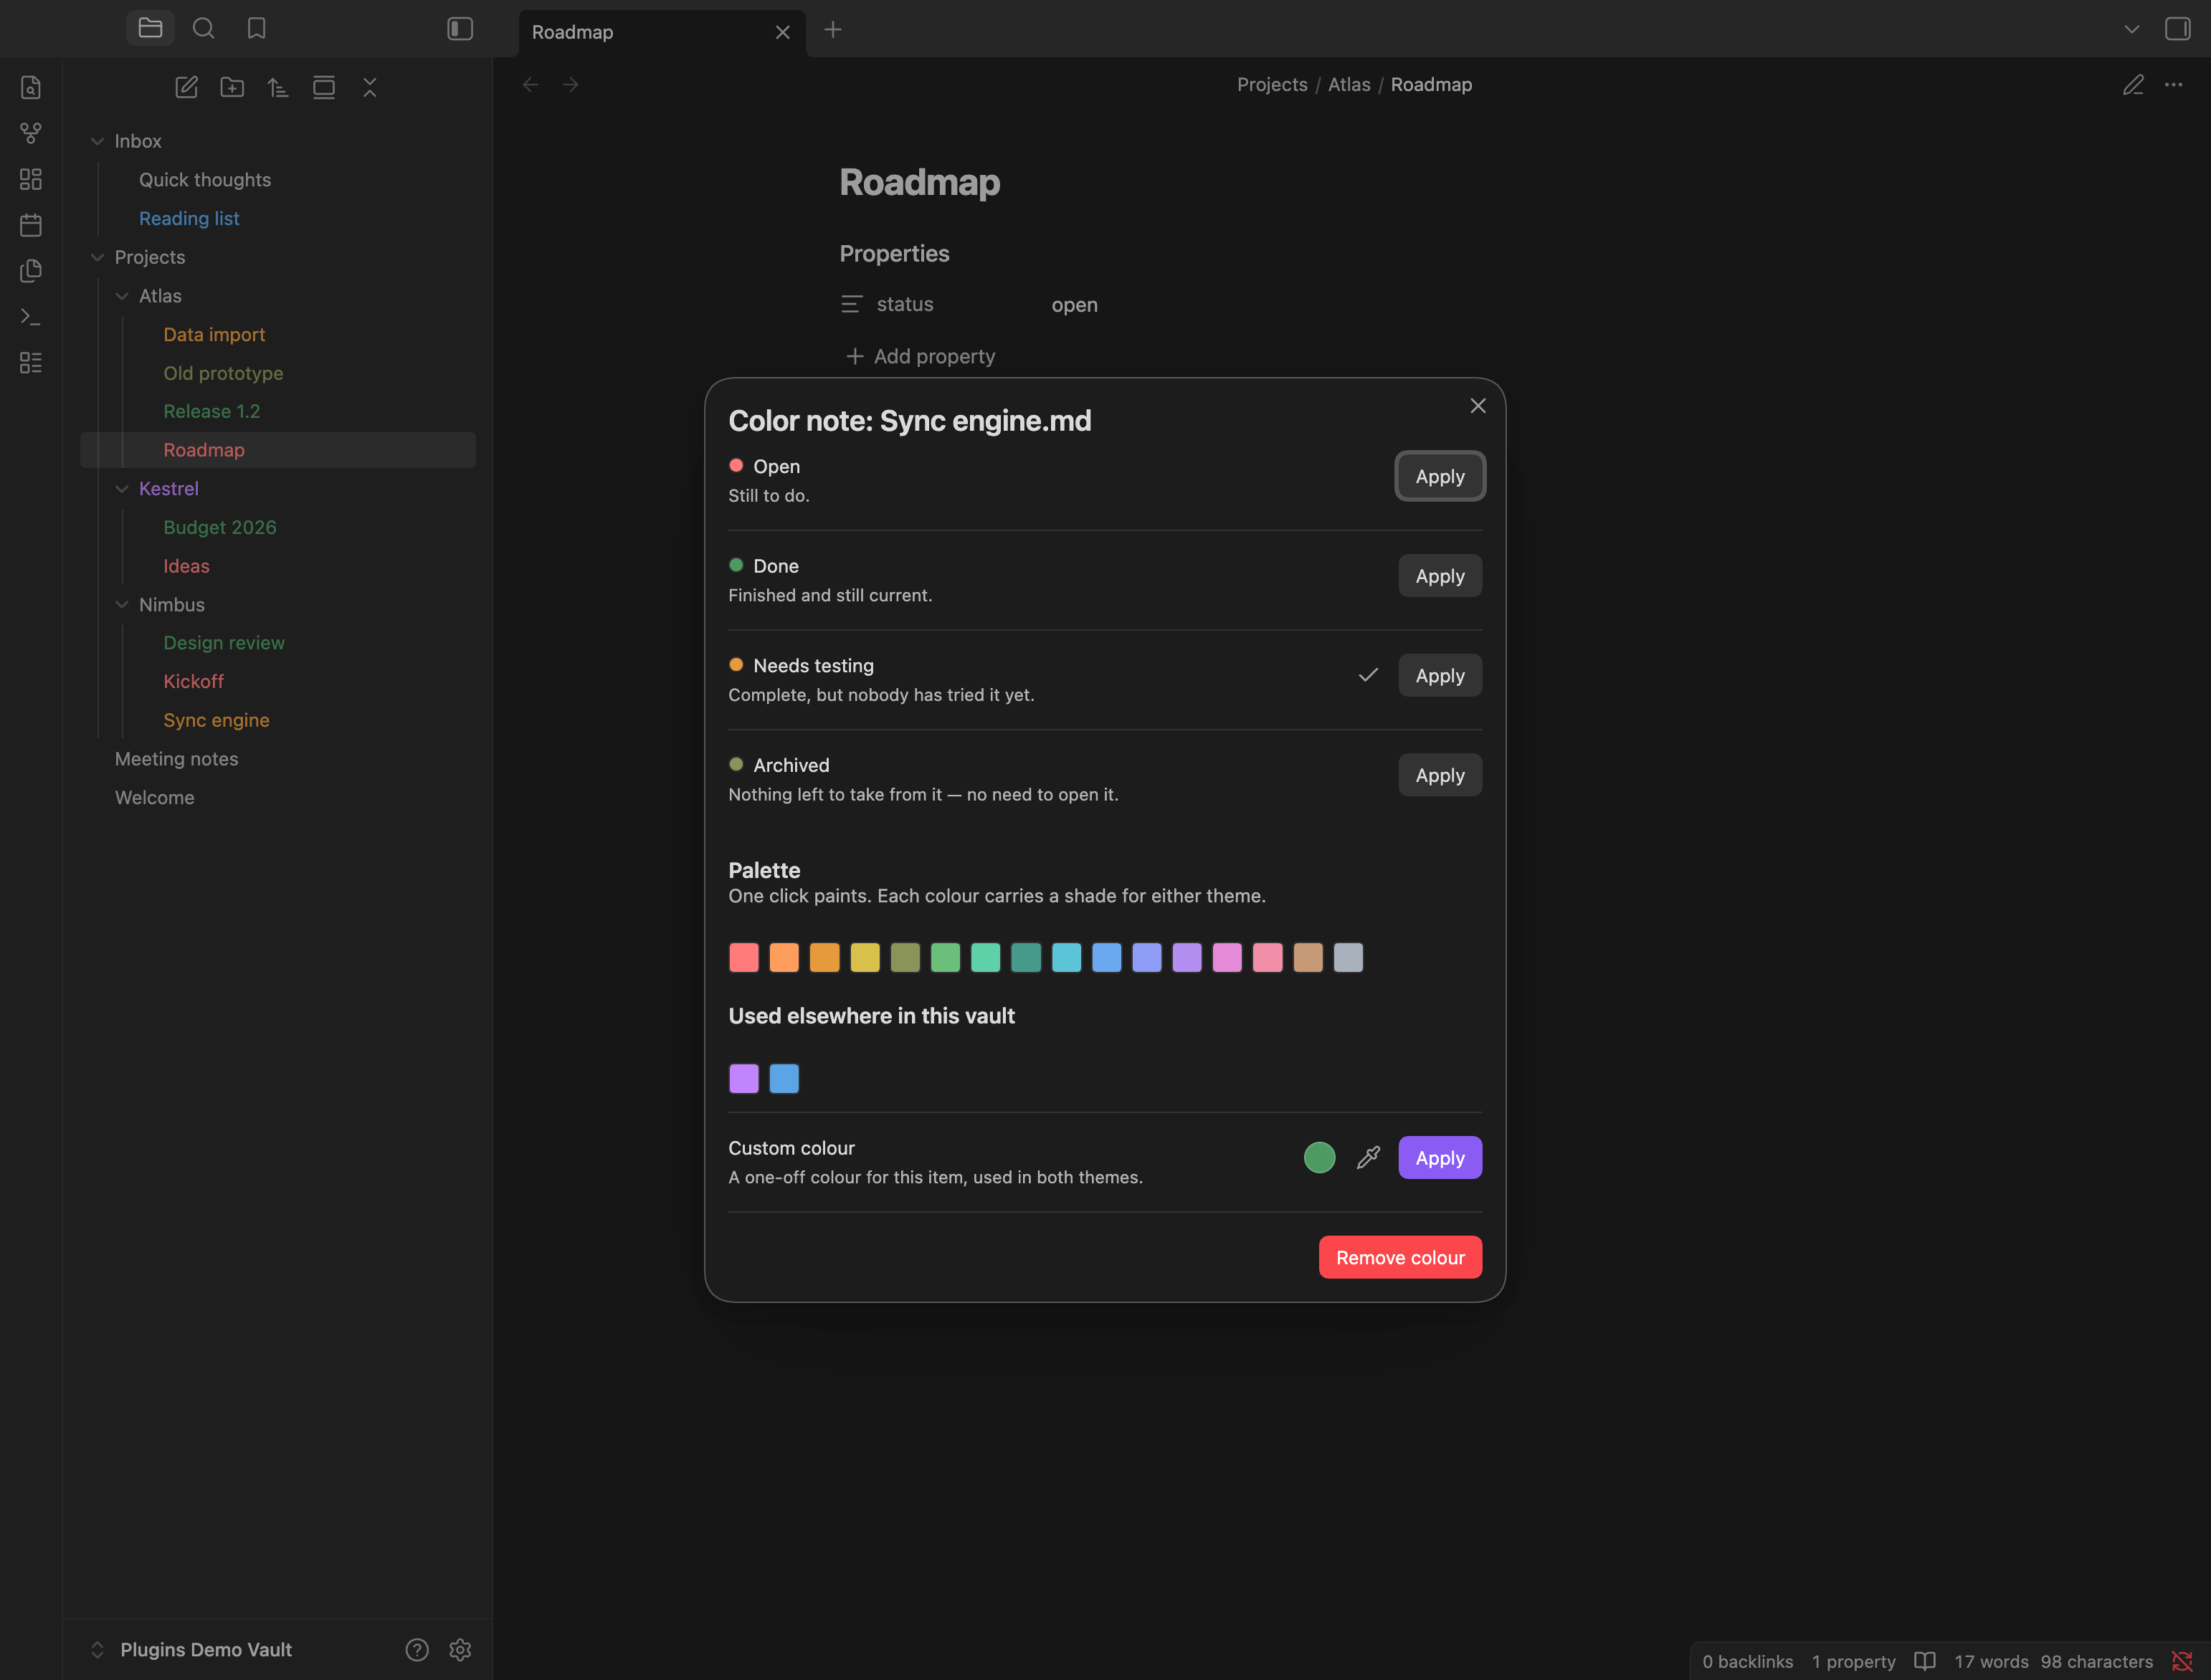This screenshot has width=2211, height=1680.
Task: Open command palette ribbon icon
Action: click(x=31, y=317)
